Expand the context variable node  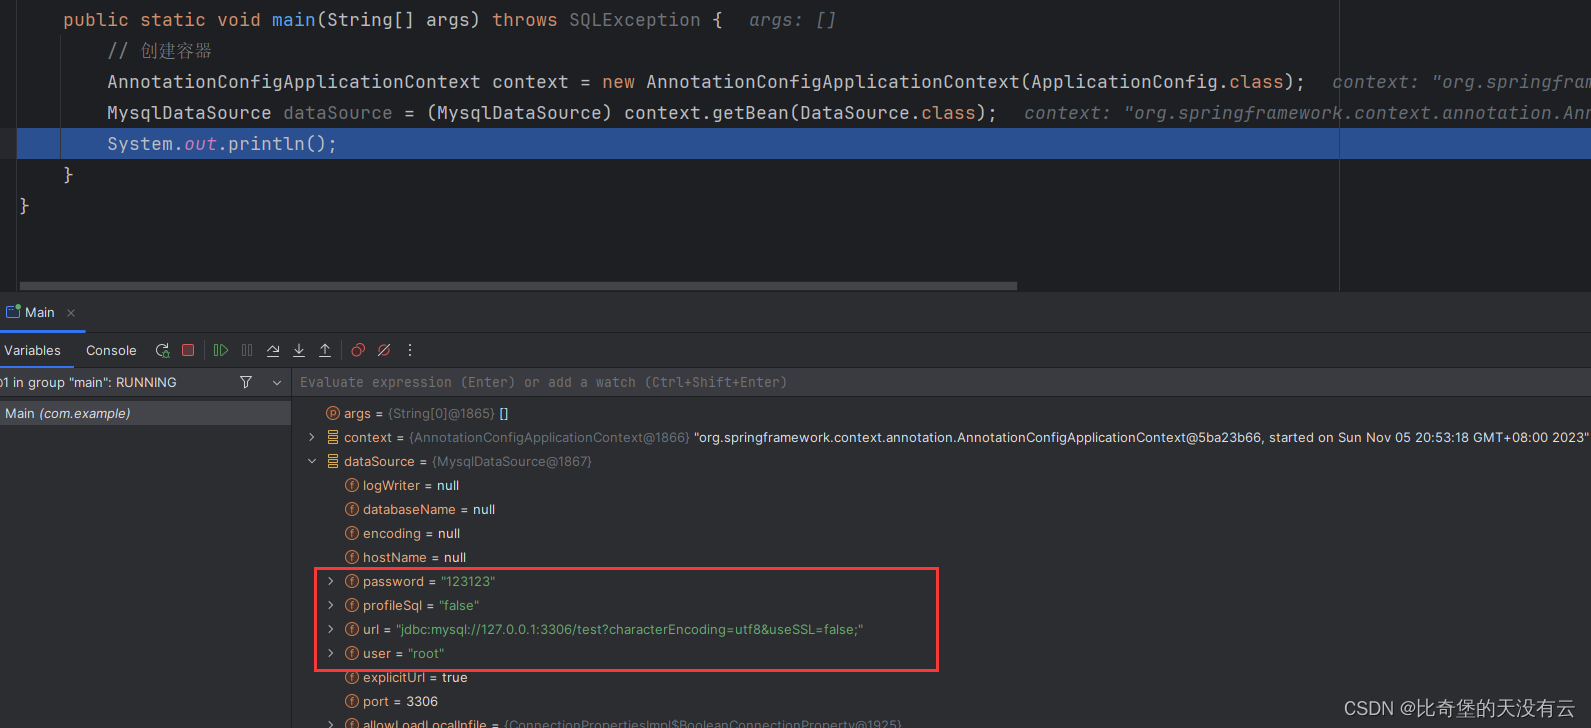click(x=312, y=437)
